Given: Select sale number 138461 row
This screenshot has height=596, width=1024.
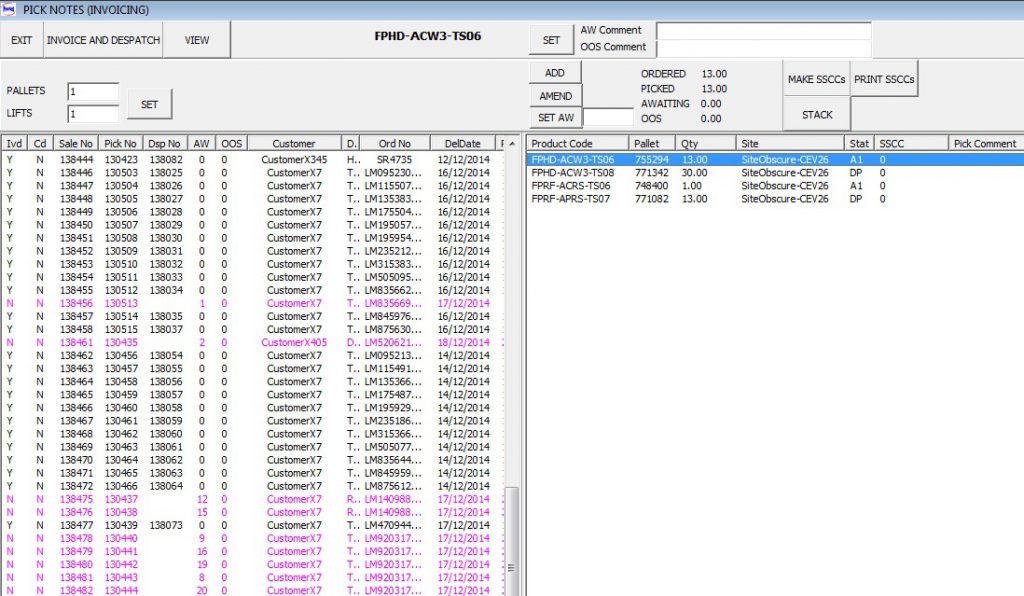Looking at the screenshot, I should [76, 342].
